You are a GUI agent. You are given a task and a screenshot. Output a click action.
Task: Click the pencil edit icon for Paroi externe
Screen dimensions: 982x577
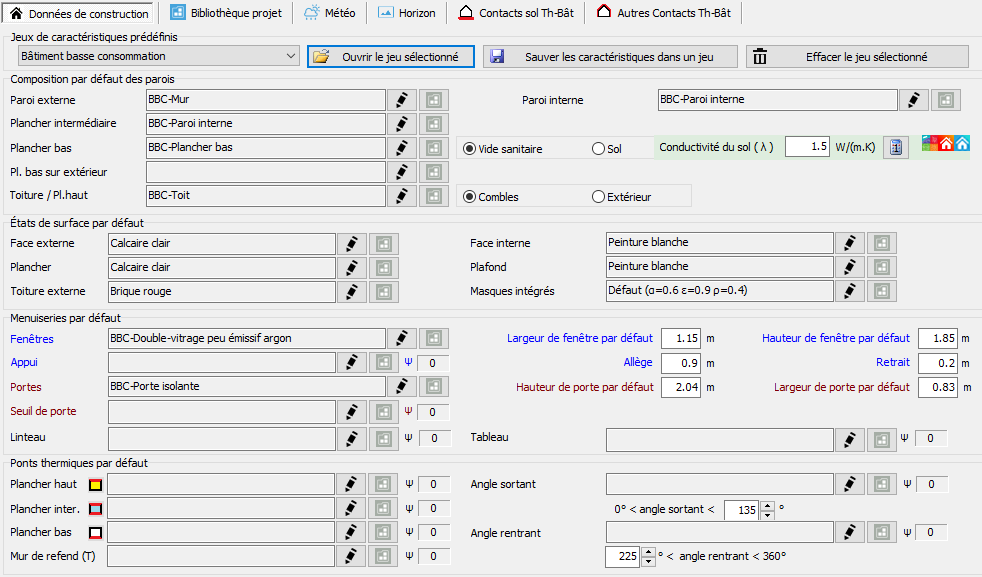(x=401, y=100)
